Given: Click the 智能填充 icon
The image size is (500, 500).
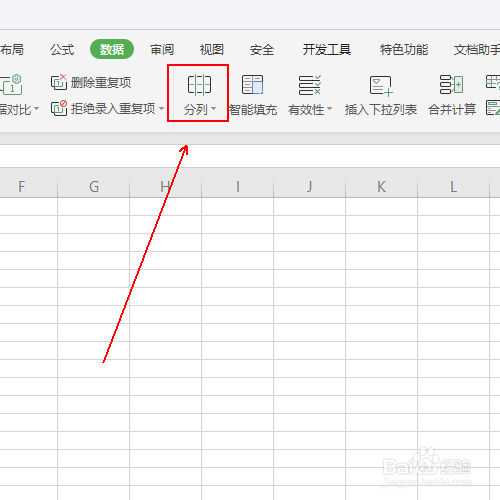Looking at the screenshot, I should point(253,85).
